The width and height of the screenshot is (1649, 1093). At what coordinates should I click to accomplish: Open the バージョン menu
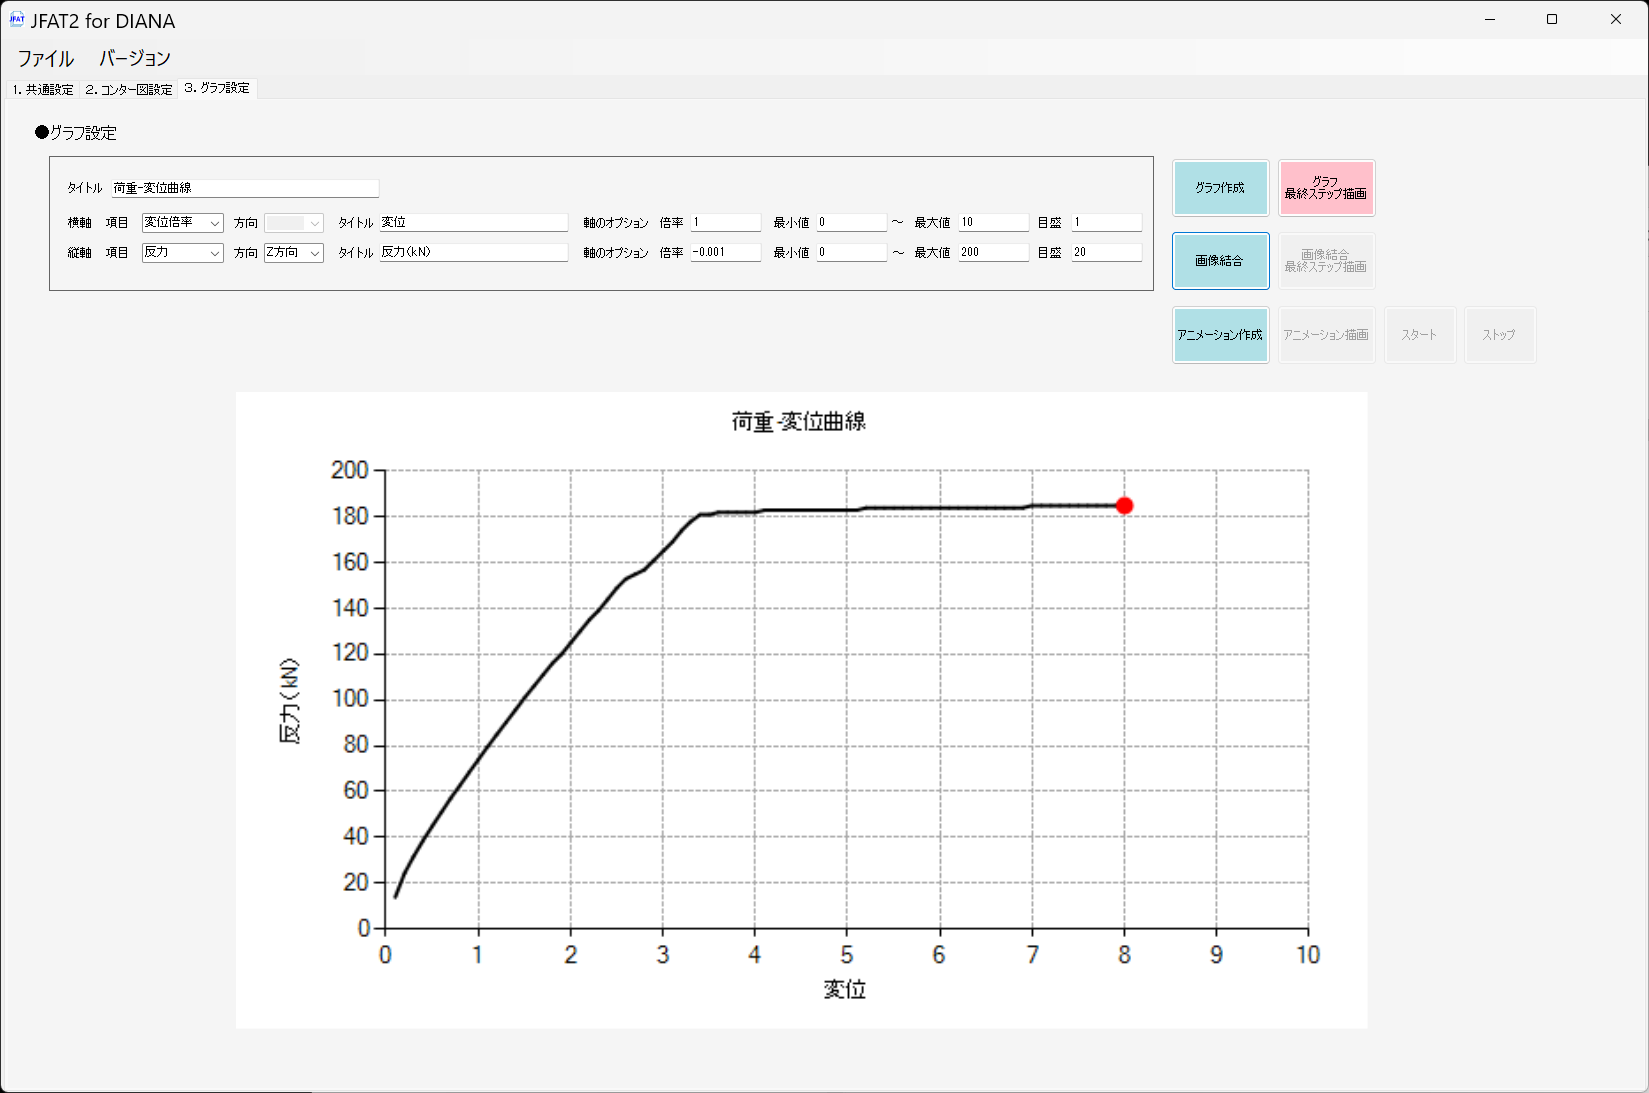point(135,58)
